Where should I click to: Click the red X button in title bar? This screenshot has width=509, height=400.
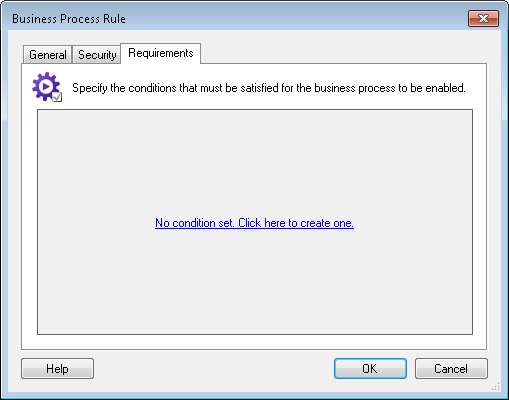[483, 18]
